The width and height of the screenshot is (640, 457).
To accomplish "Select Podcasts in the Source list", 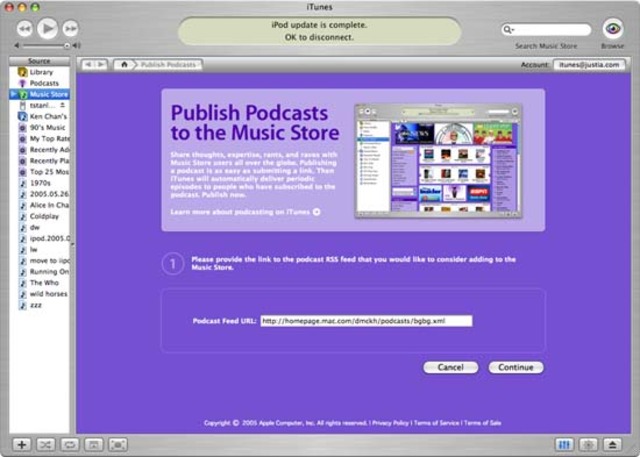I will pyautogui.click(x=40, y=83).
